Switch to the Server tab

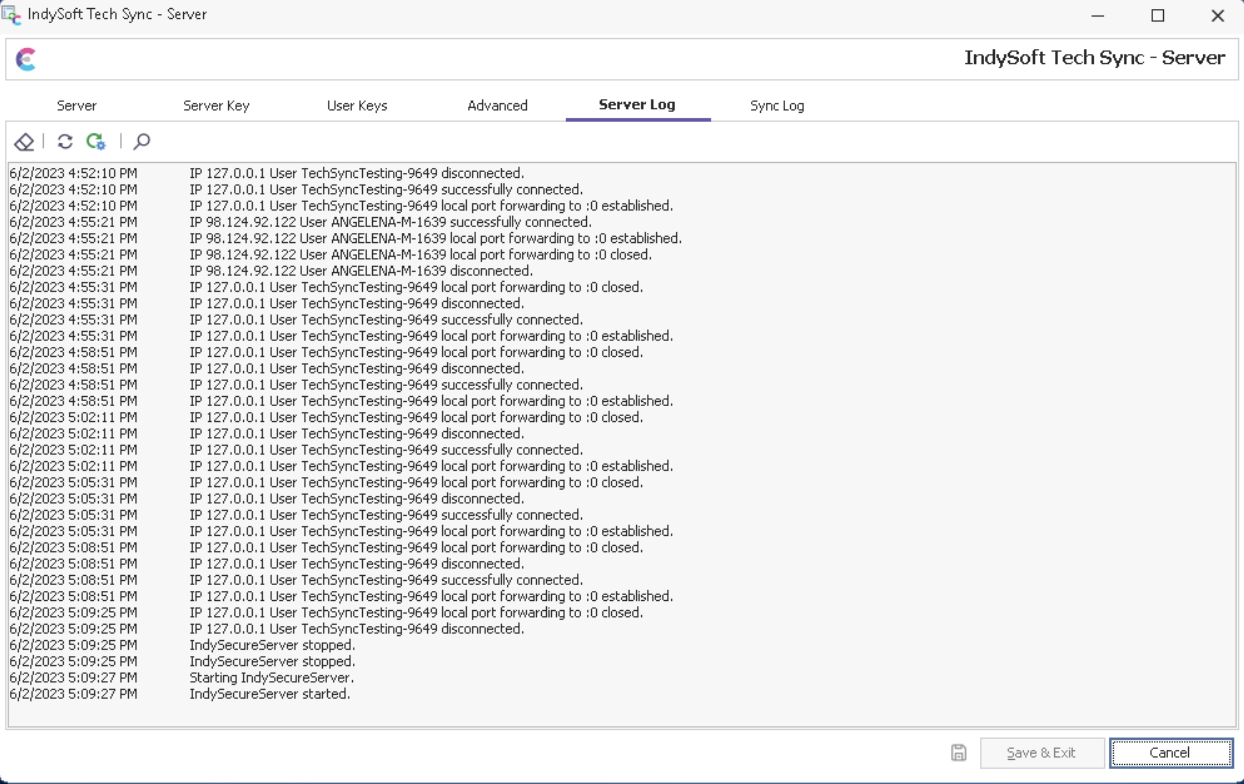[x=77, y=106]
